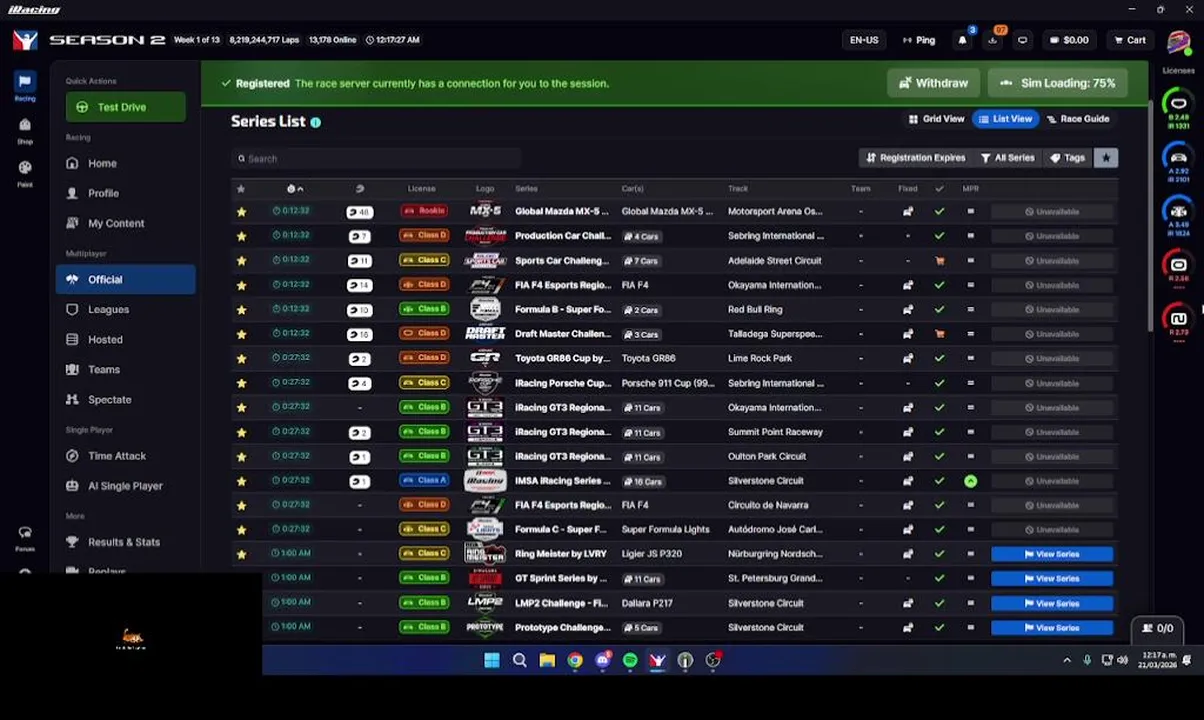Open Home in the sidebar
Viewport: 1204px width, 720px height.
[x=125, y=163]
